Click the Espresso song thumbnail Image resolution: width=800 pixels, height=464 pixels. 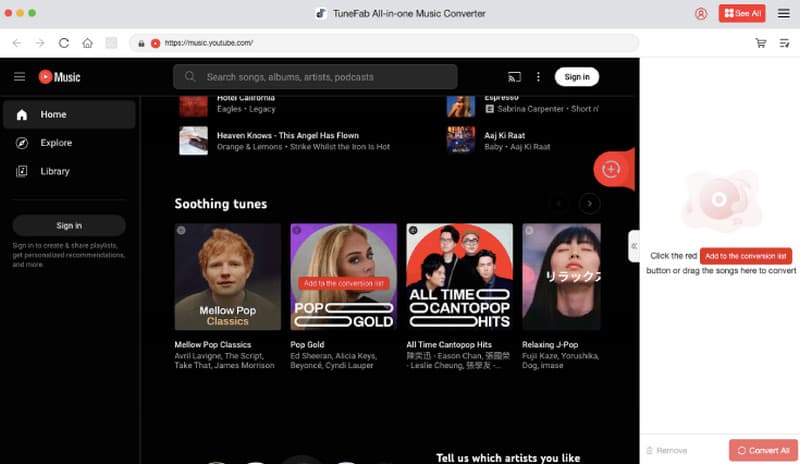pos(461,105)
